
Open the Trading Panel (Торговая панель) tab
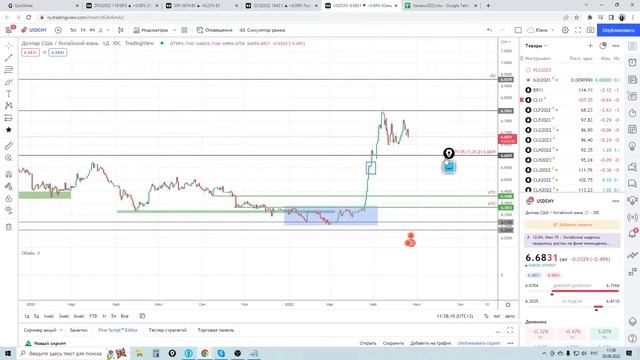(216, 330)
